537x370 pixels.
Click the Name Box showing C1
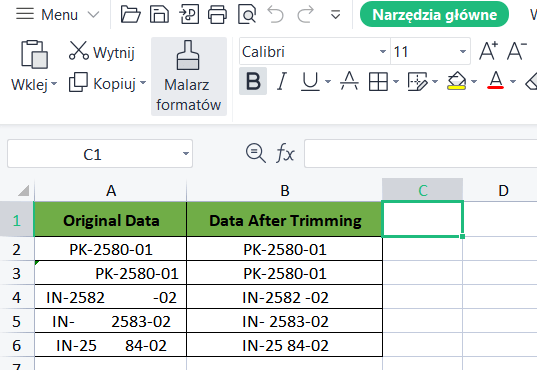pos(92,154)
